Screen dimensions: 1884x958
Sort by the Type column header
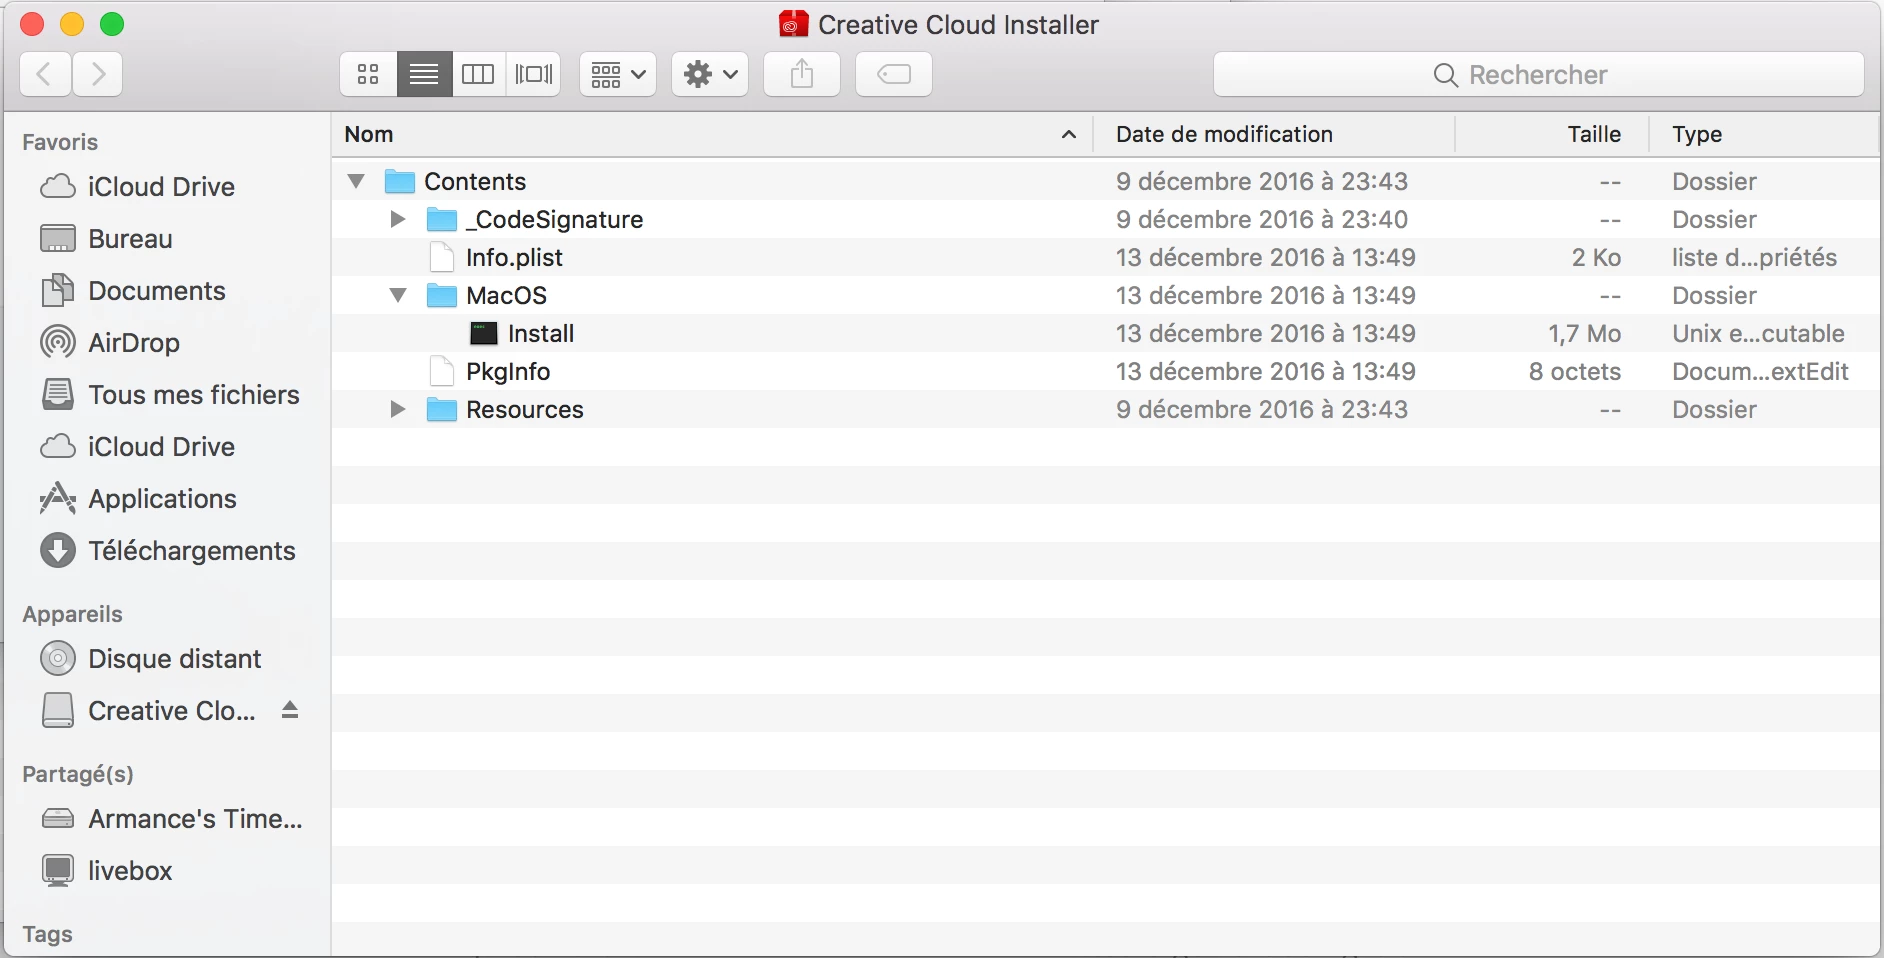pos(1764,134)
